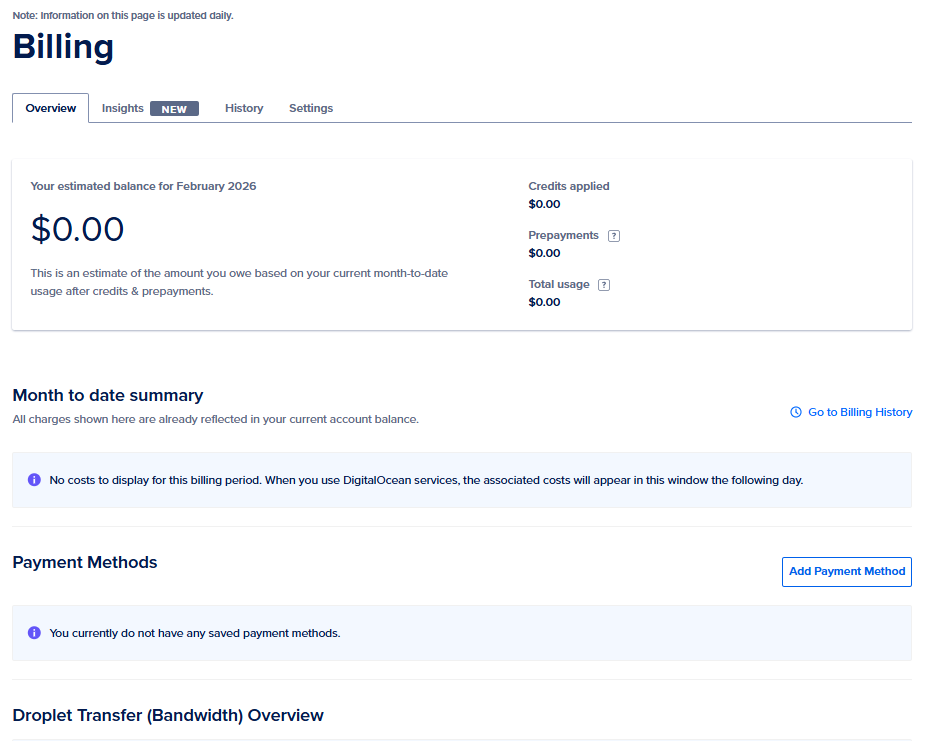Click the no saved payment methods message

tap(195, 633)
